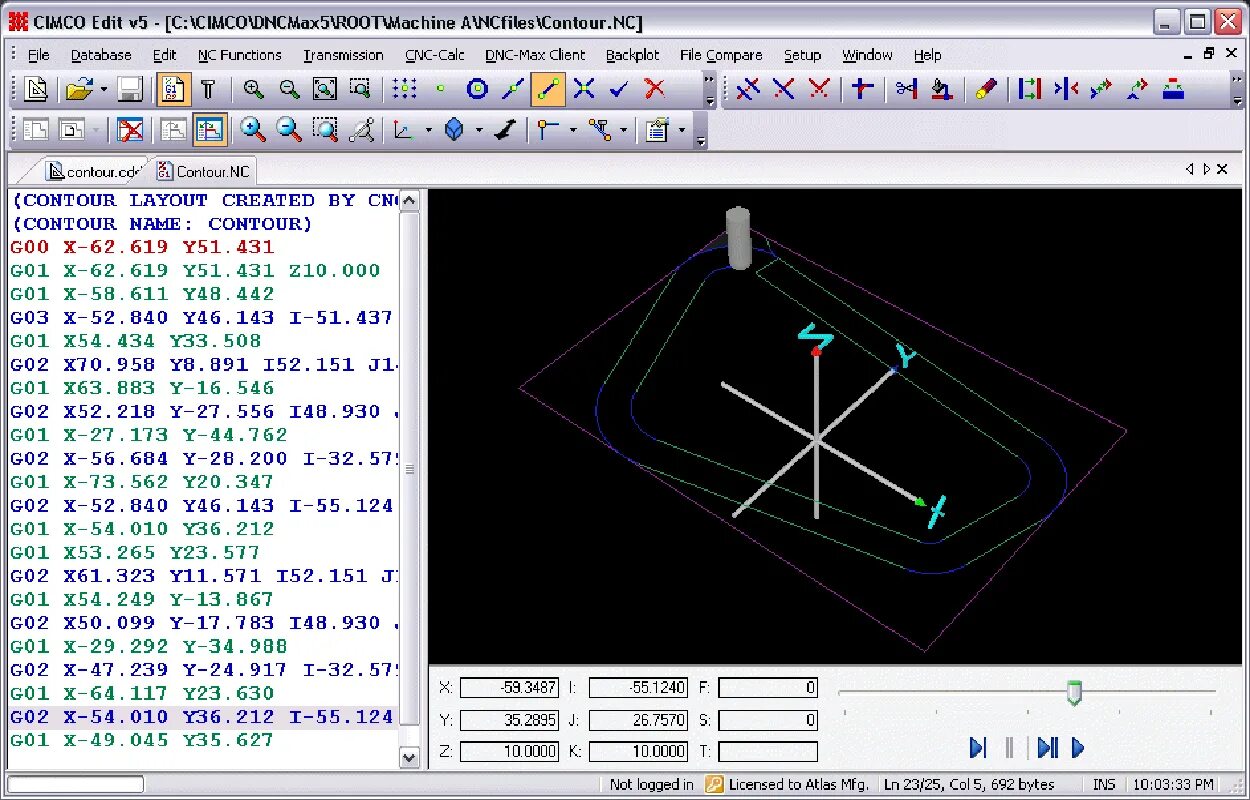
Task: Open the Backplot menu
Action: click(632, 55)
